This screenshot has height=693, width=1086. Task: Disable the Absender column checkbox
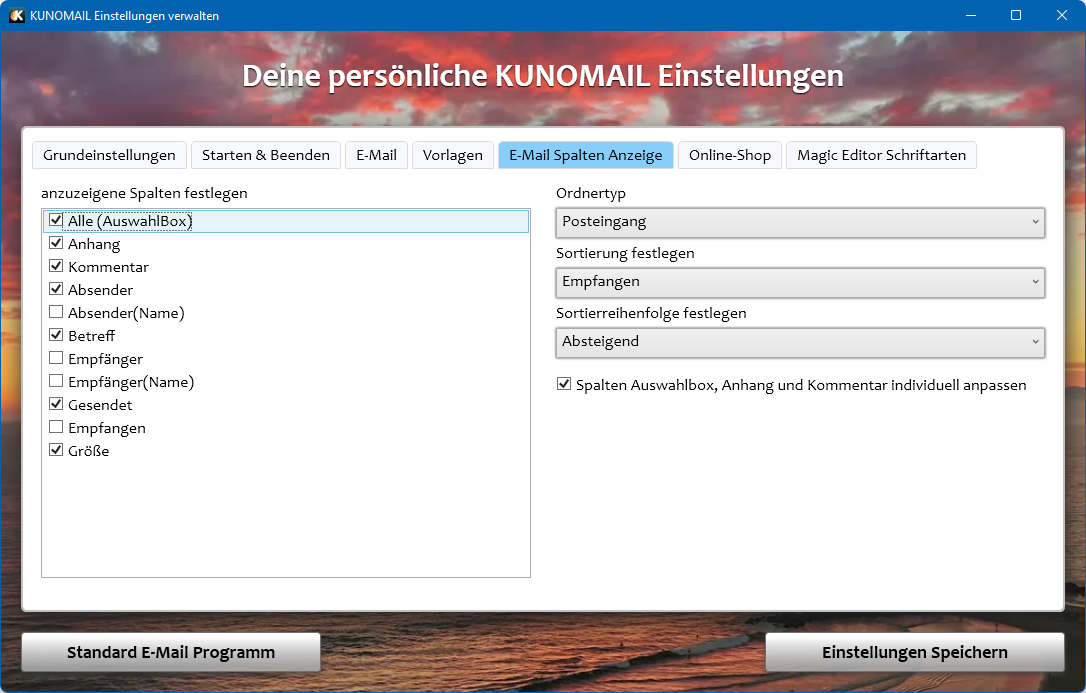pyautogui.click(x=56, y=289)
